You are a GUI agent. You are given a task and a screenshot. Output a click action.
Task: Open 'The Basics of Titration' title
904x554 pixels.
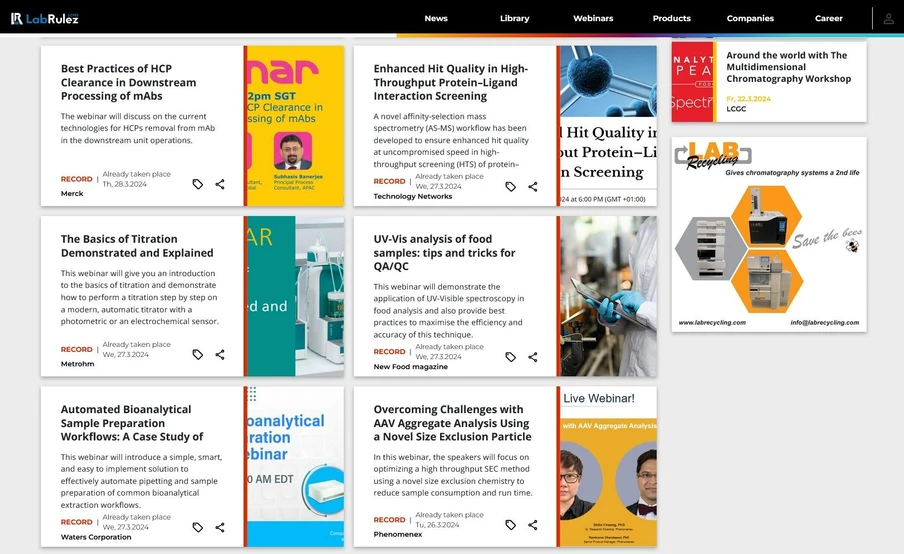pyautogui.click(x=137, y=246)
